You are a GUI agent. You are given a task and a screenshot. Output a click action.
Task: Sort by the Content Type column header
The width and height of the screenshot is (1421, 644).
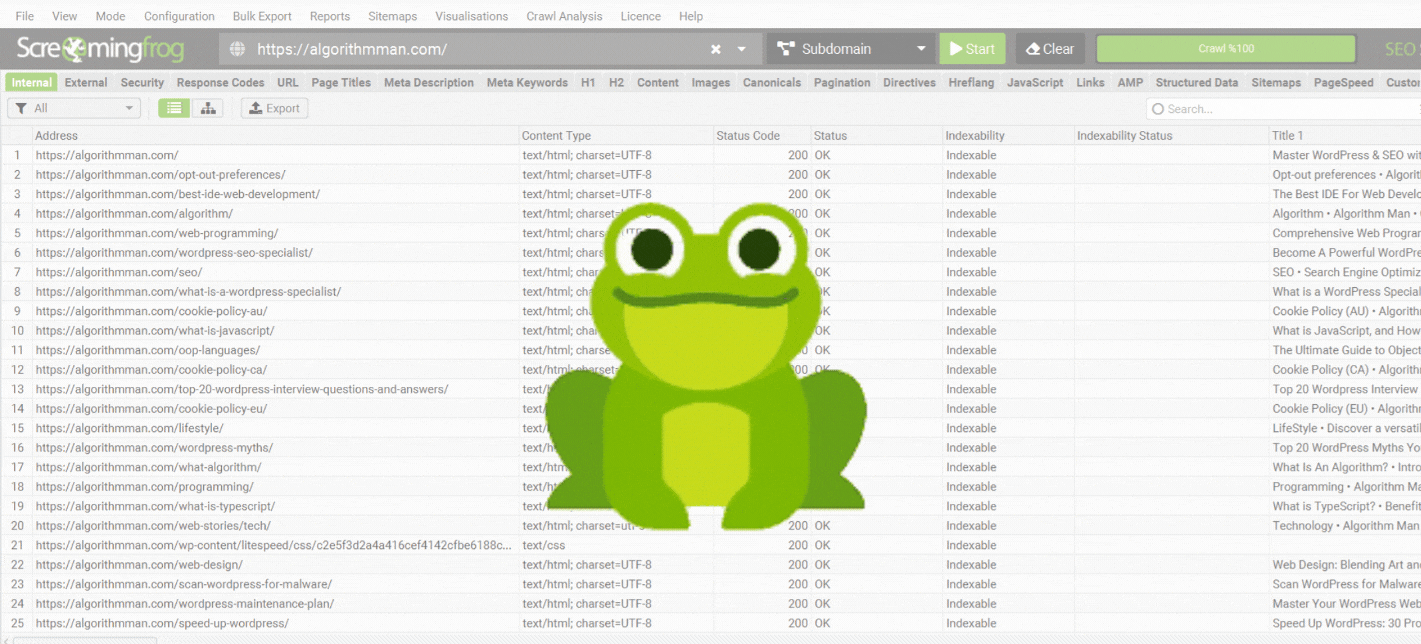616,136
